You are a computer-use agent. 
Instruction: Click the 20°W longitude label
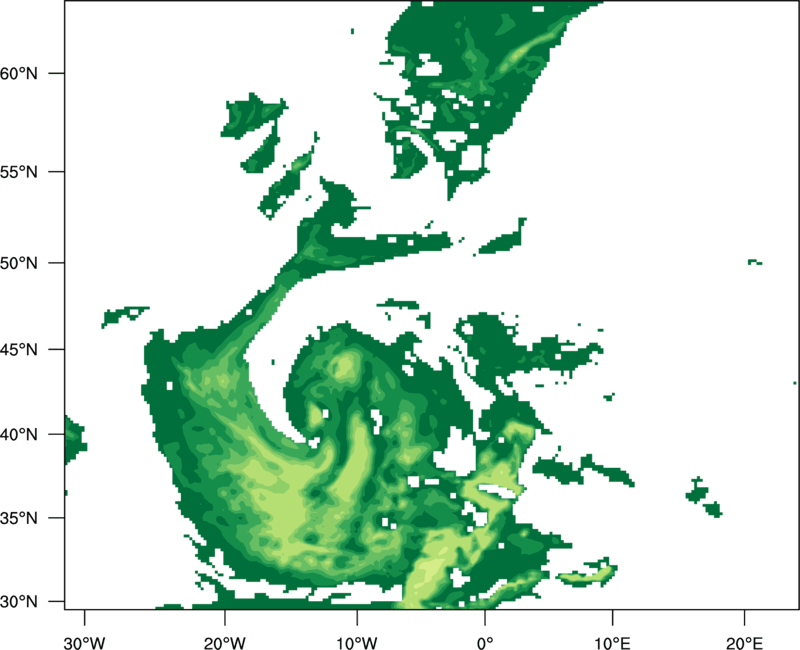point(224,643)
